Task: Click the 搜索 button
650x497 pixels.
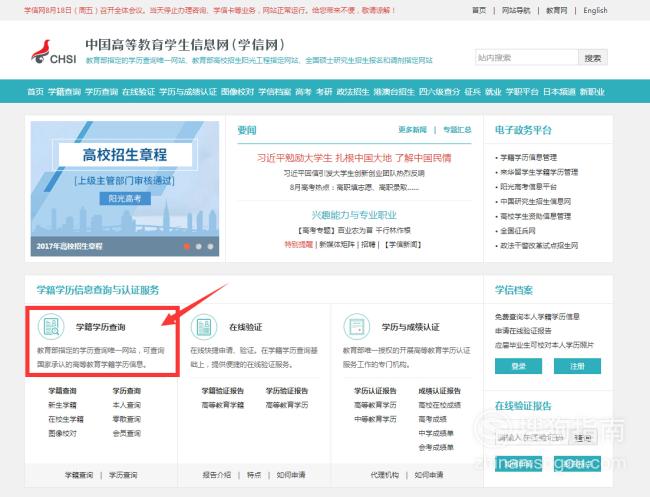Action: pos(593,58)
